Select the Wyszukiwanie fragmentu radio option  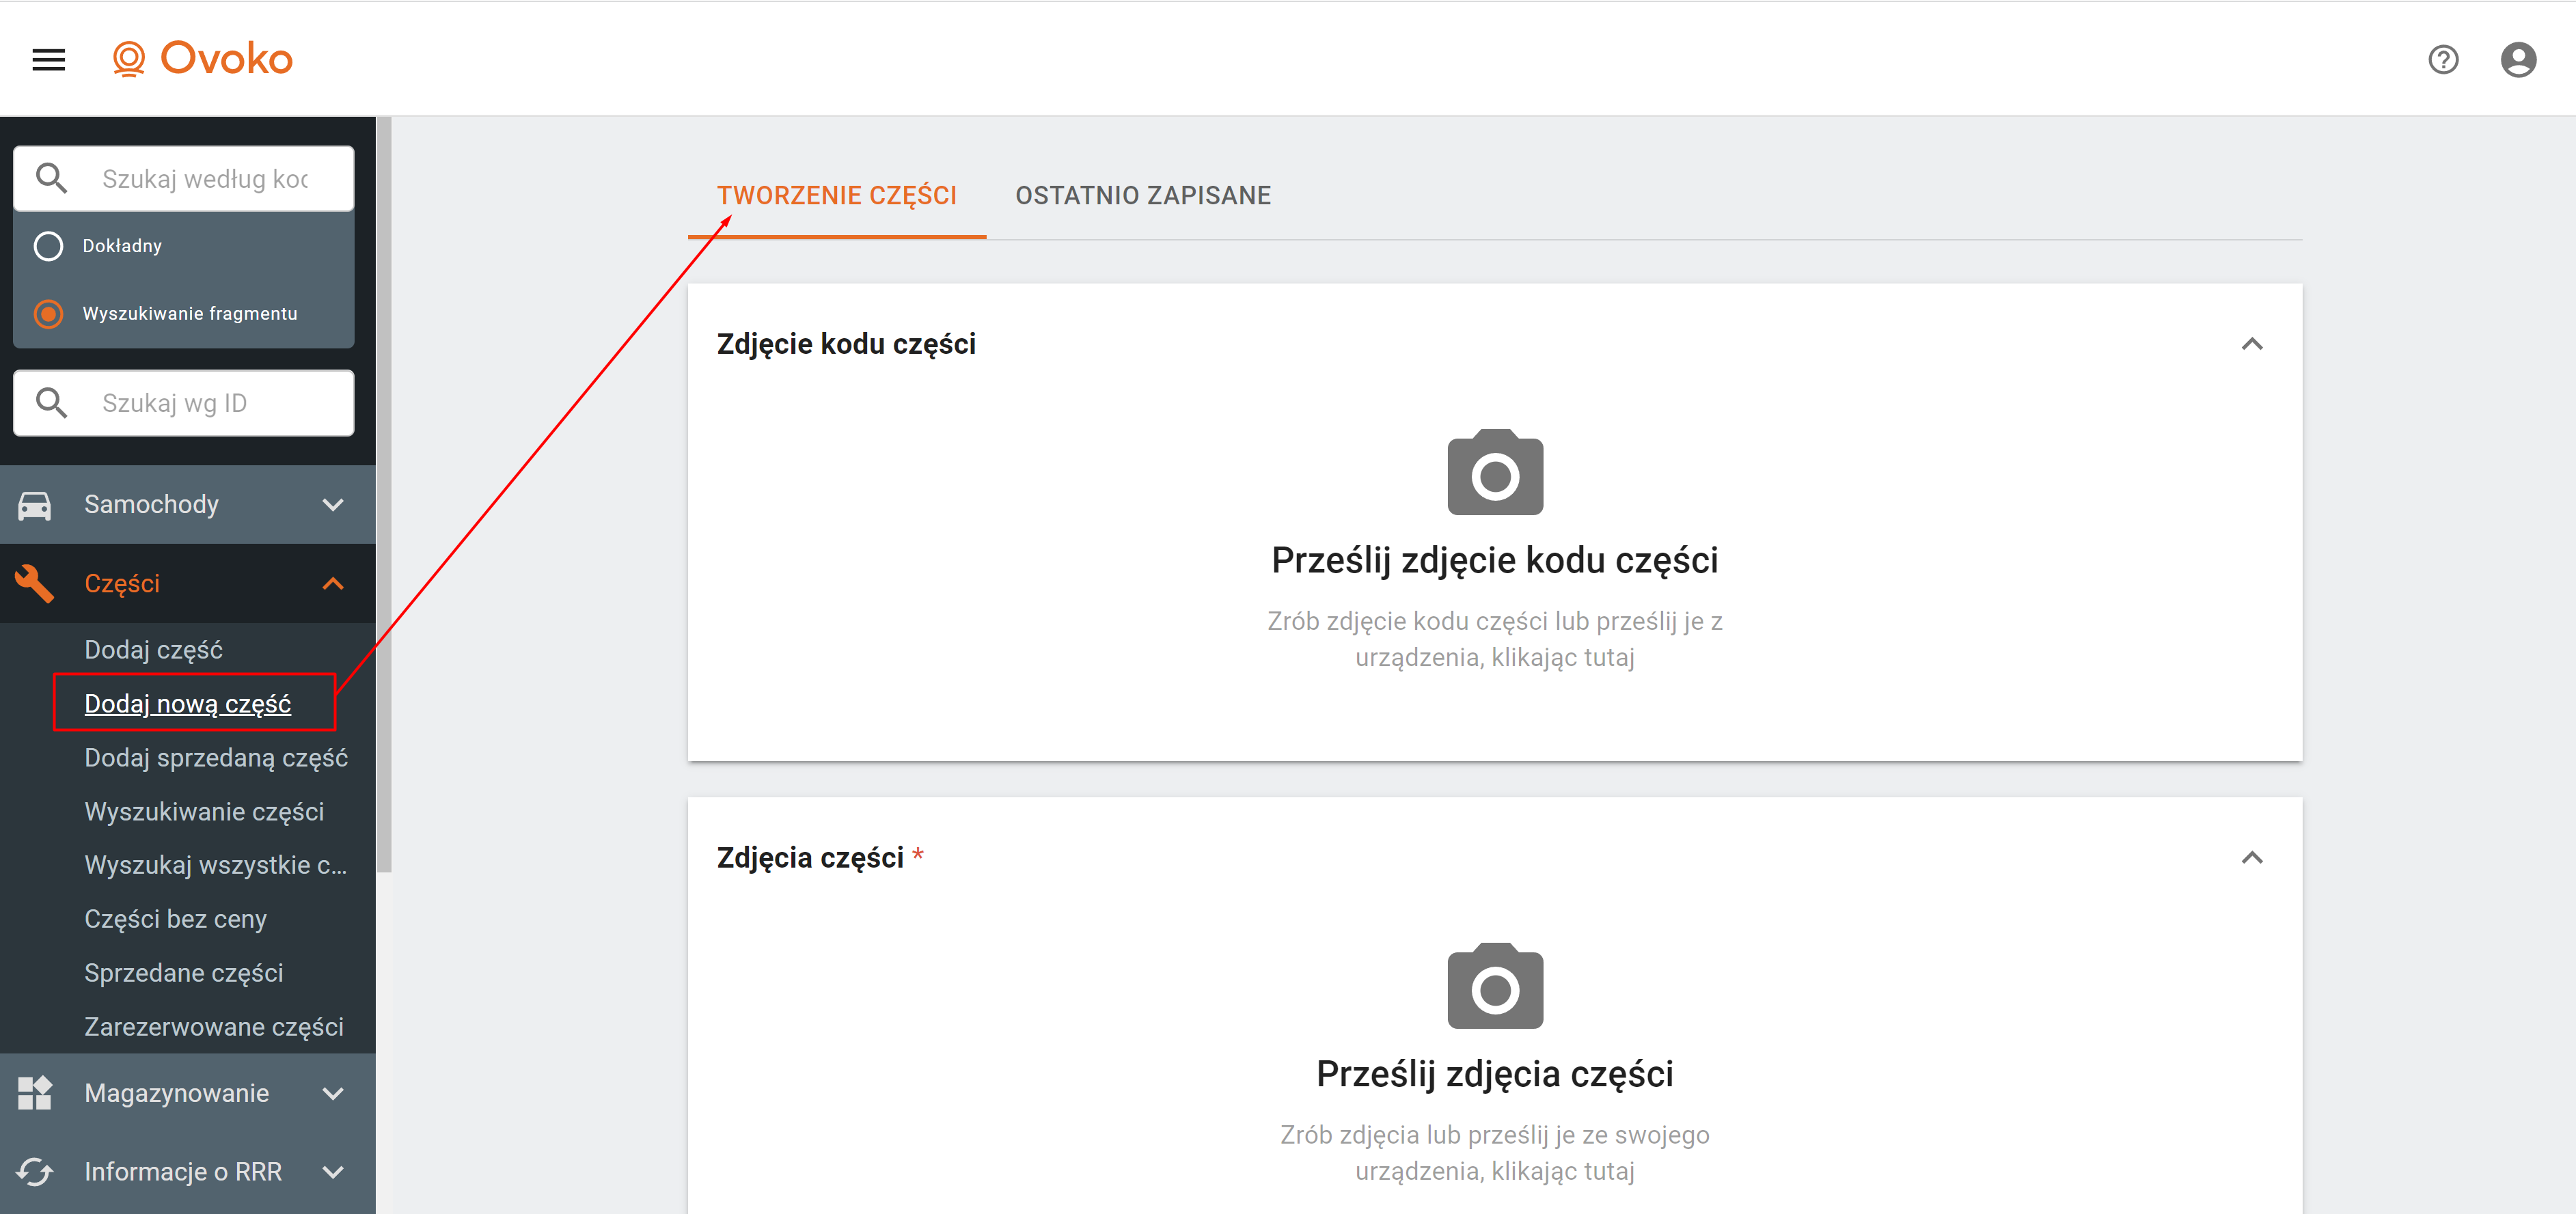[48, 314]
